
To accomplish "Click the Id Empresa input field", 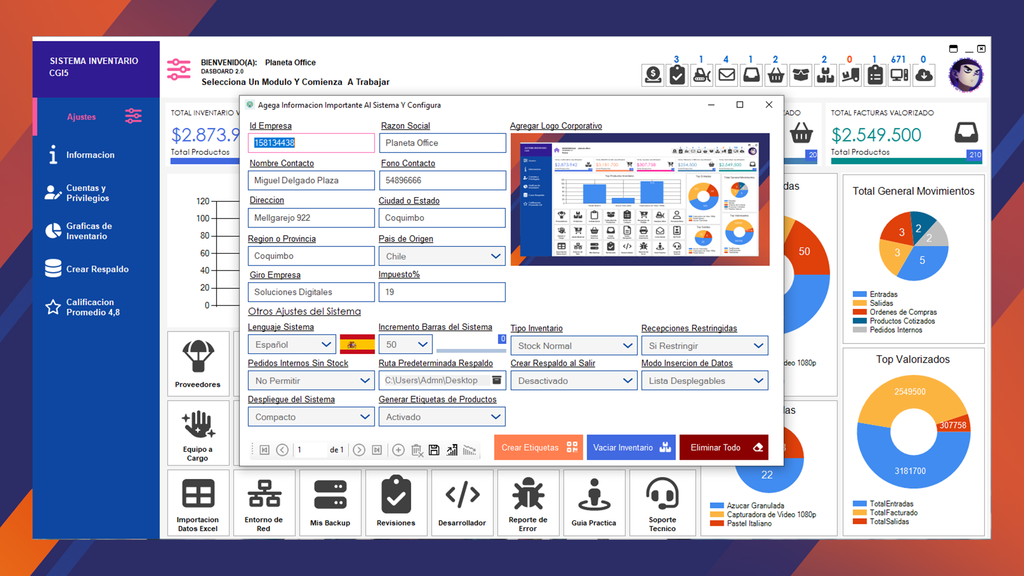I will 311,143.
